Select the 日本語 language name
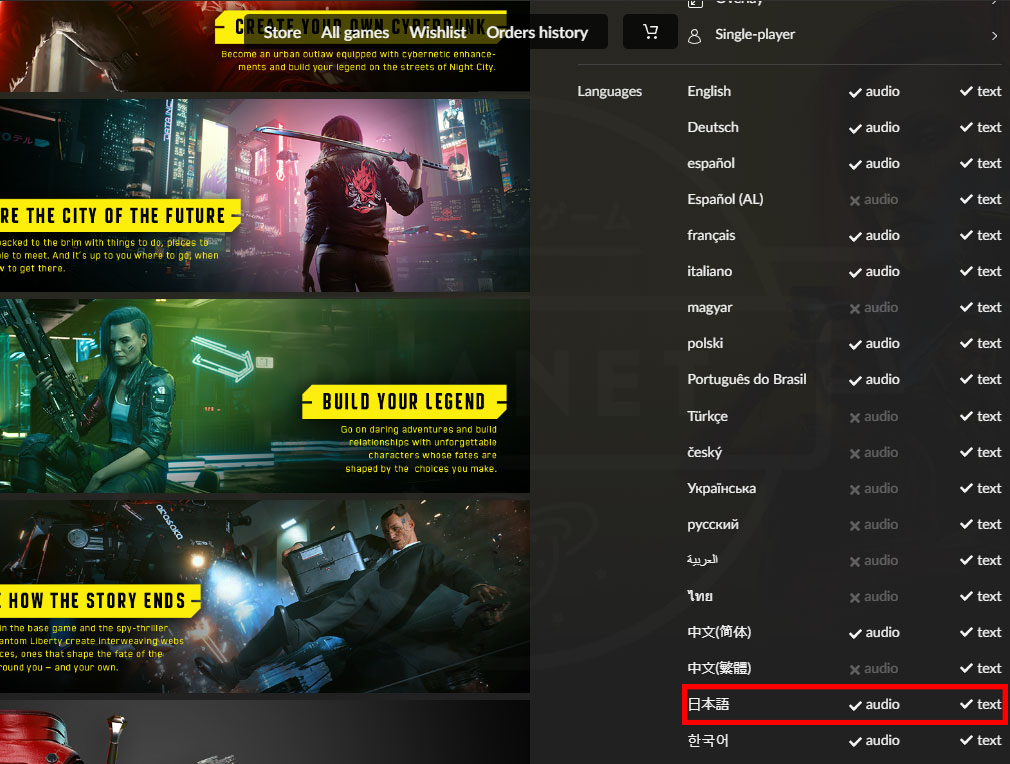Viewport: 1010px width, 764px height. click(709, 705)
